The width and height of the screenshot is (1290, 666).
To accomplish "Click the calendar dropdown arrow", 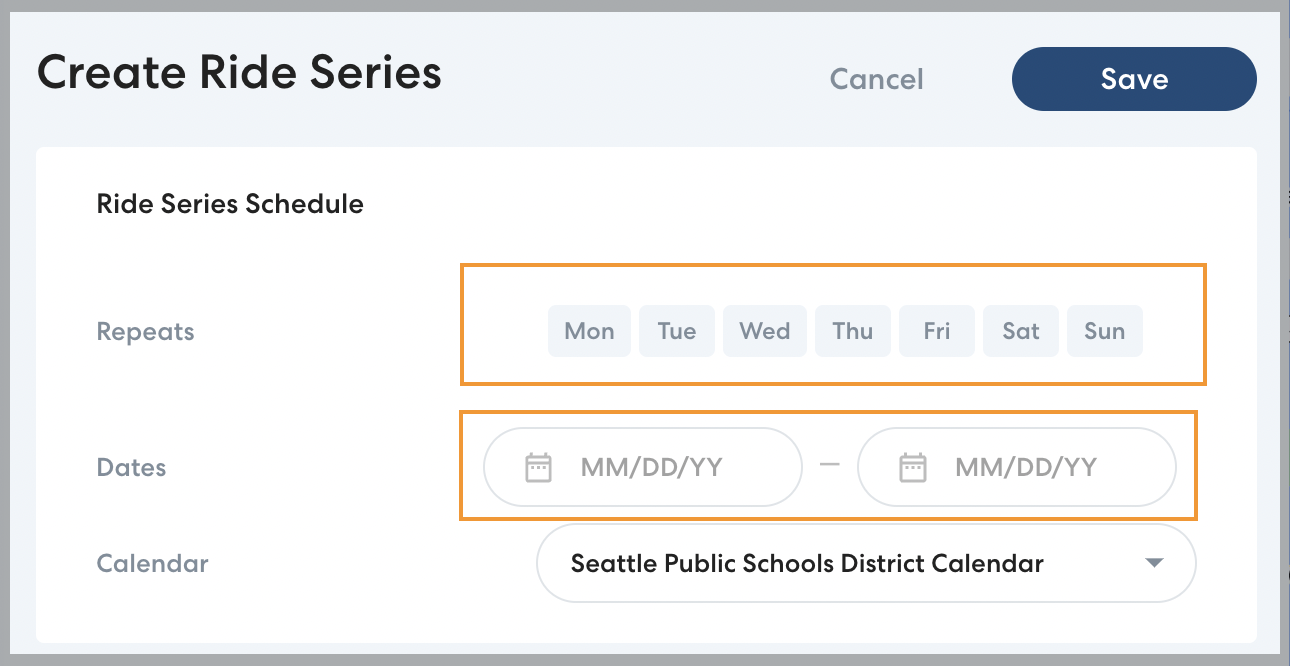I will [1154, 563].
